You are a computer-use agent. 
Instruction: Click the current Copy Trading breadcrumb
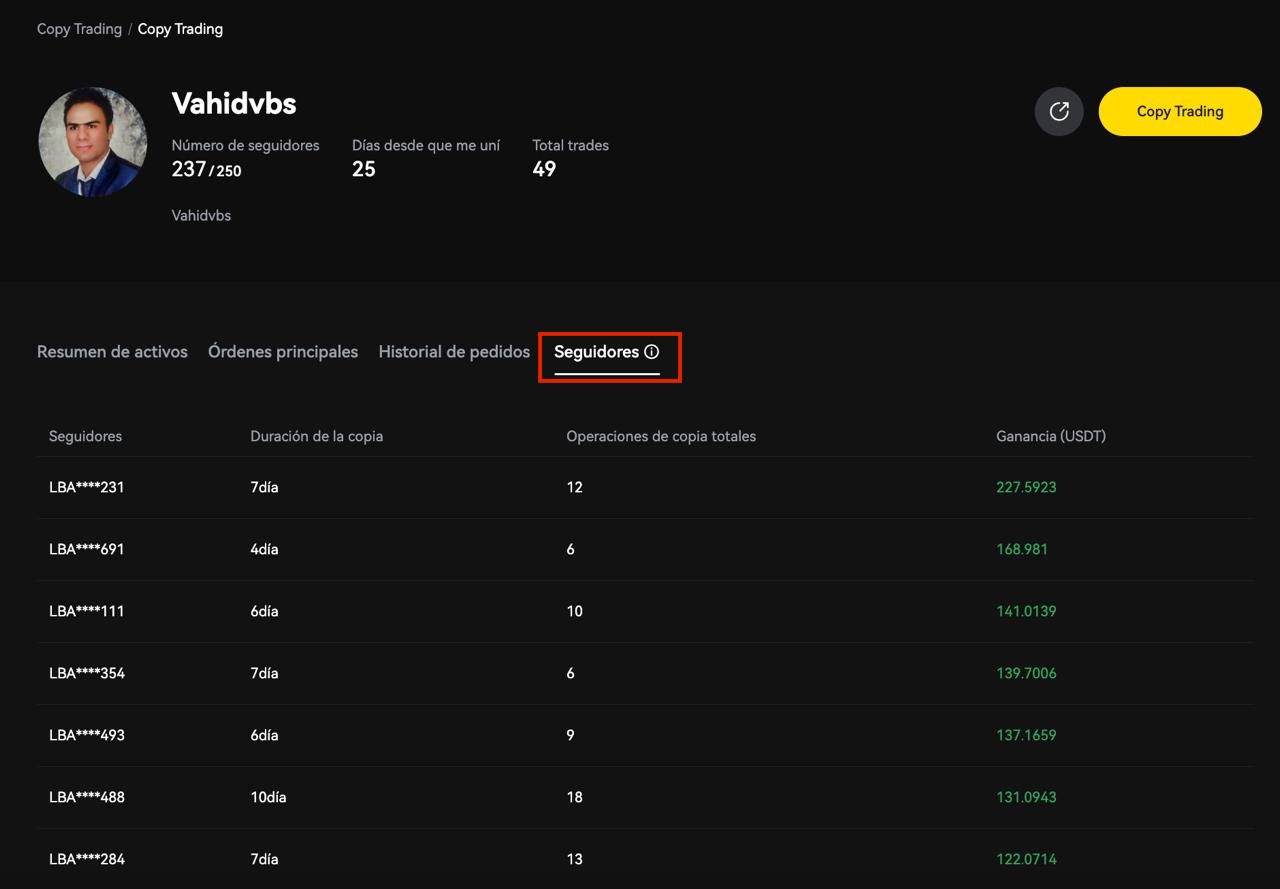[180, 29]
